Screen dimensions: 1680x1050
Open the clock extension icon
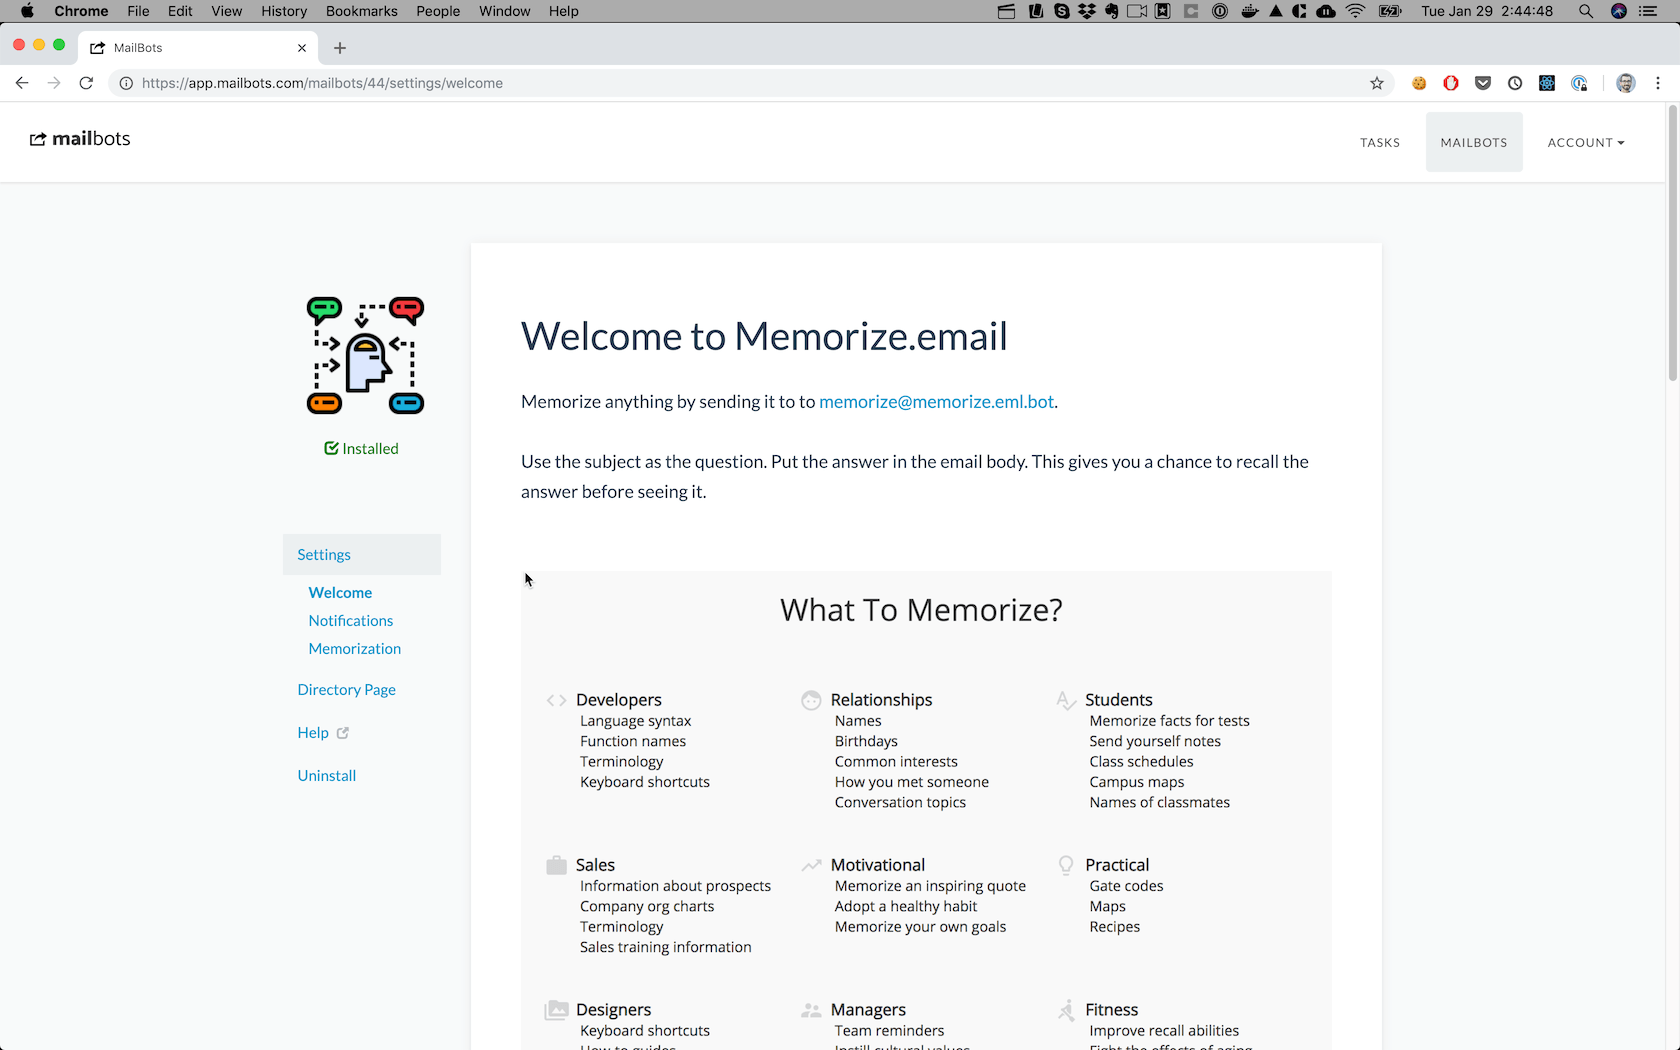coord(1515,83)
